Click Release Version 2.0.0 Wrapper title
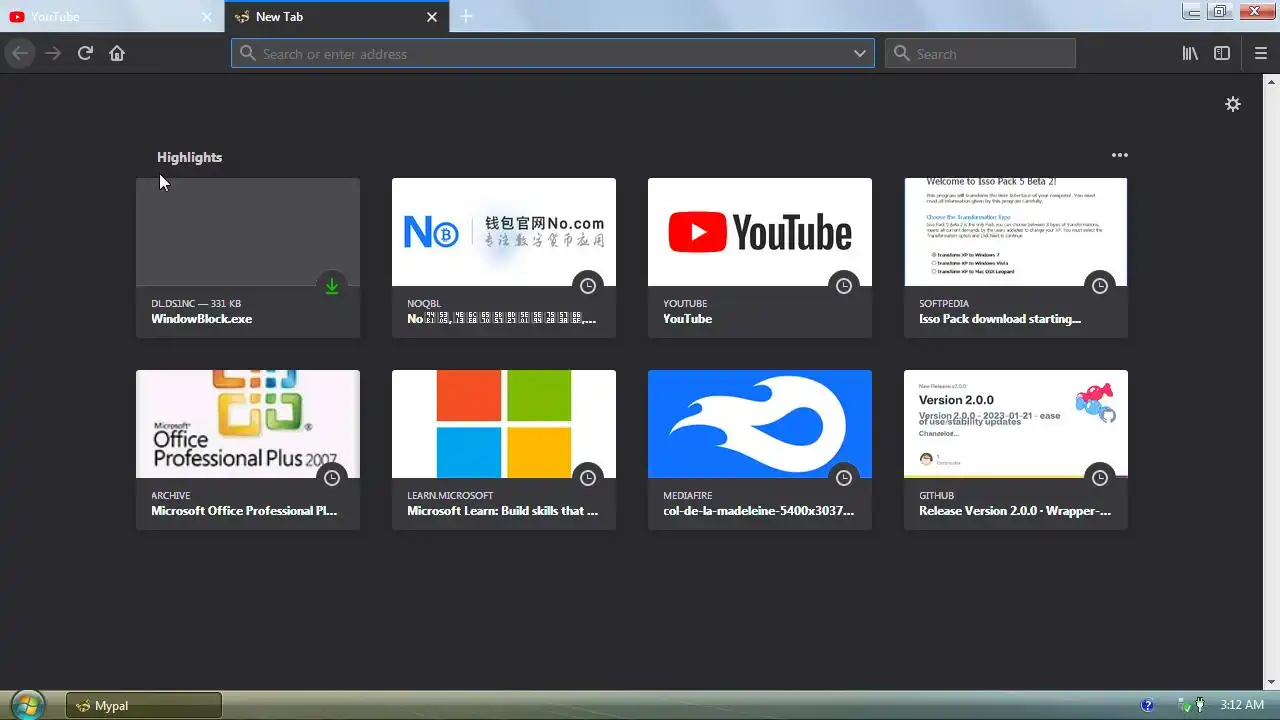The width and height of the screenshot is (1280, 720). pos(1015,511)
